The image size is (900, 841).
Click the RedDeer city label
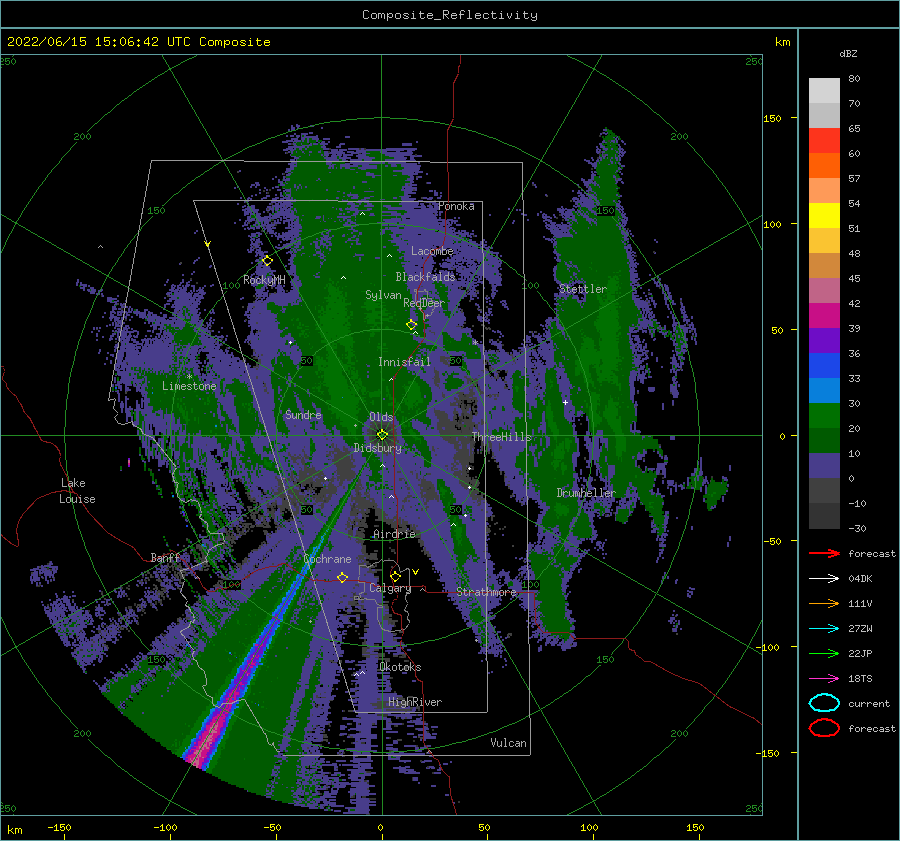[x=424, y=303]
